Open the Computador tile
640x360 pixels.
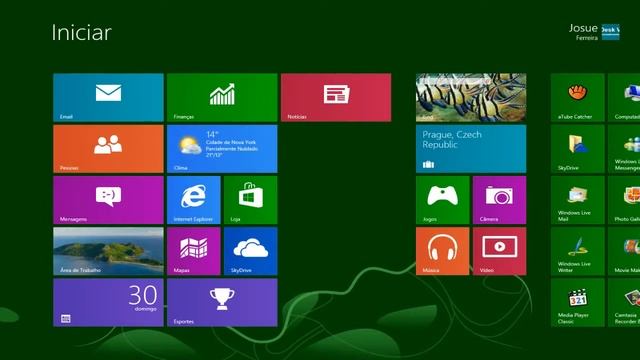click(x=624, y=98)
